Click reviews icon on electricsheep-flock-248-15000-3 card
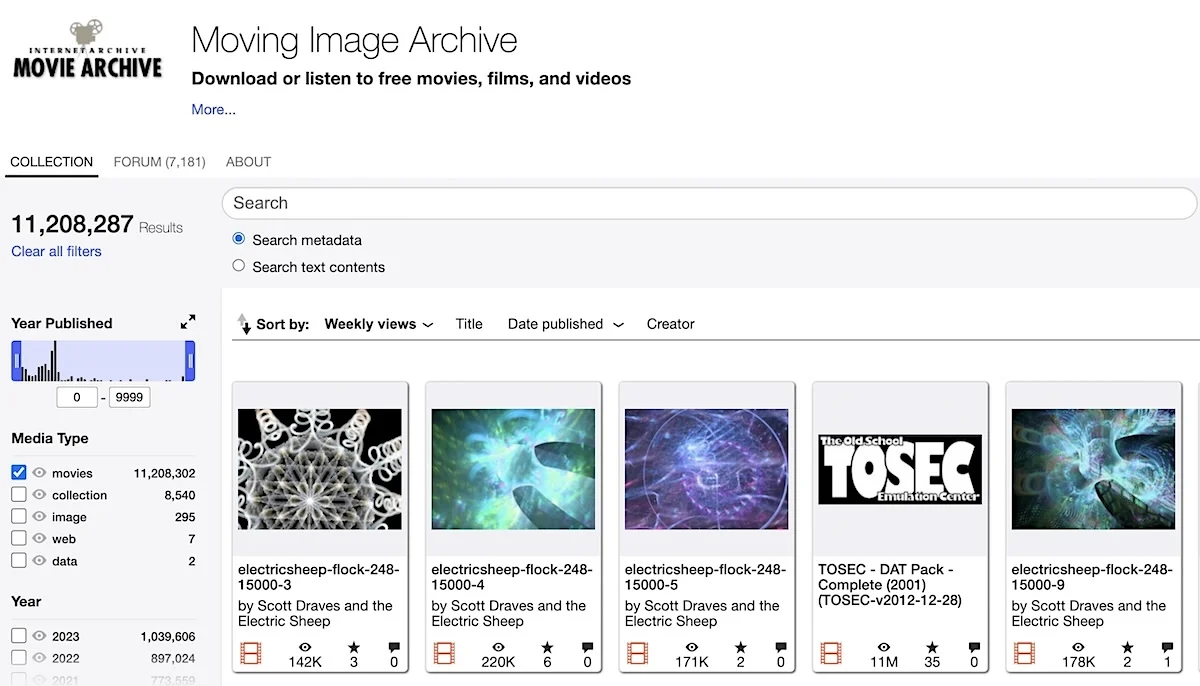Screen dimensions: 1200x686 pyautogui.click(x=393, y=648)
